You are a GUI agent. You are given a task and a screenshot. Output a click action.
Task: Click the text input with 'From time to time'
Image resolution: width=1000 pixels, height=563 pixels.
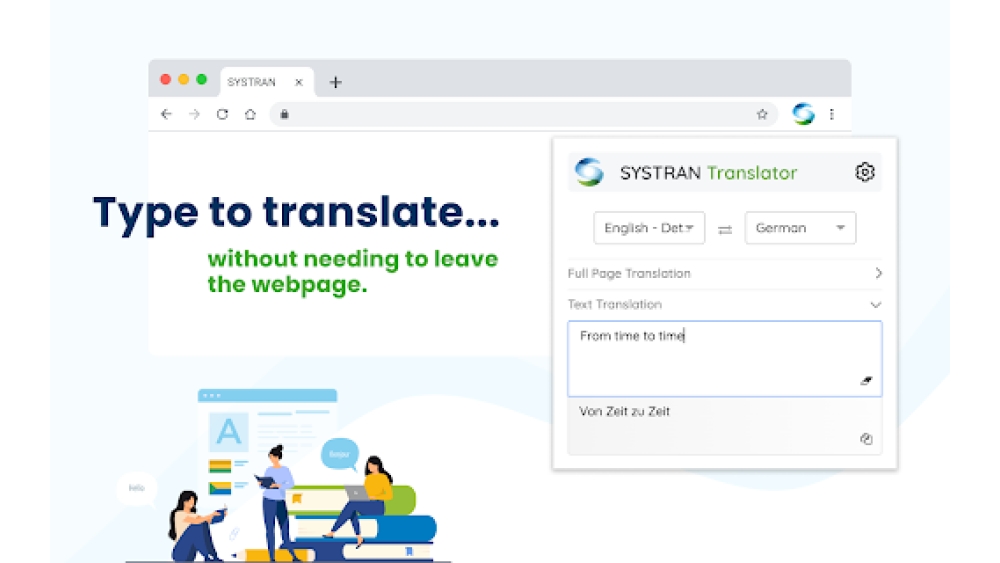point(724,358)
